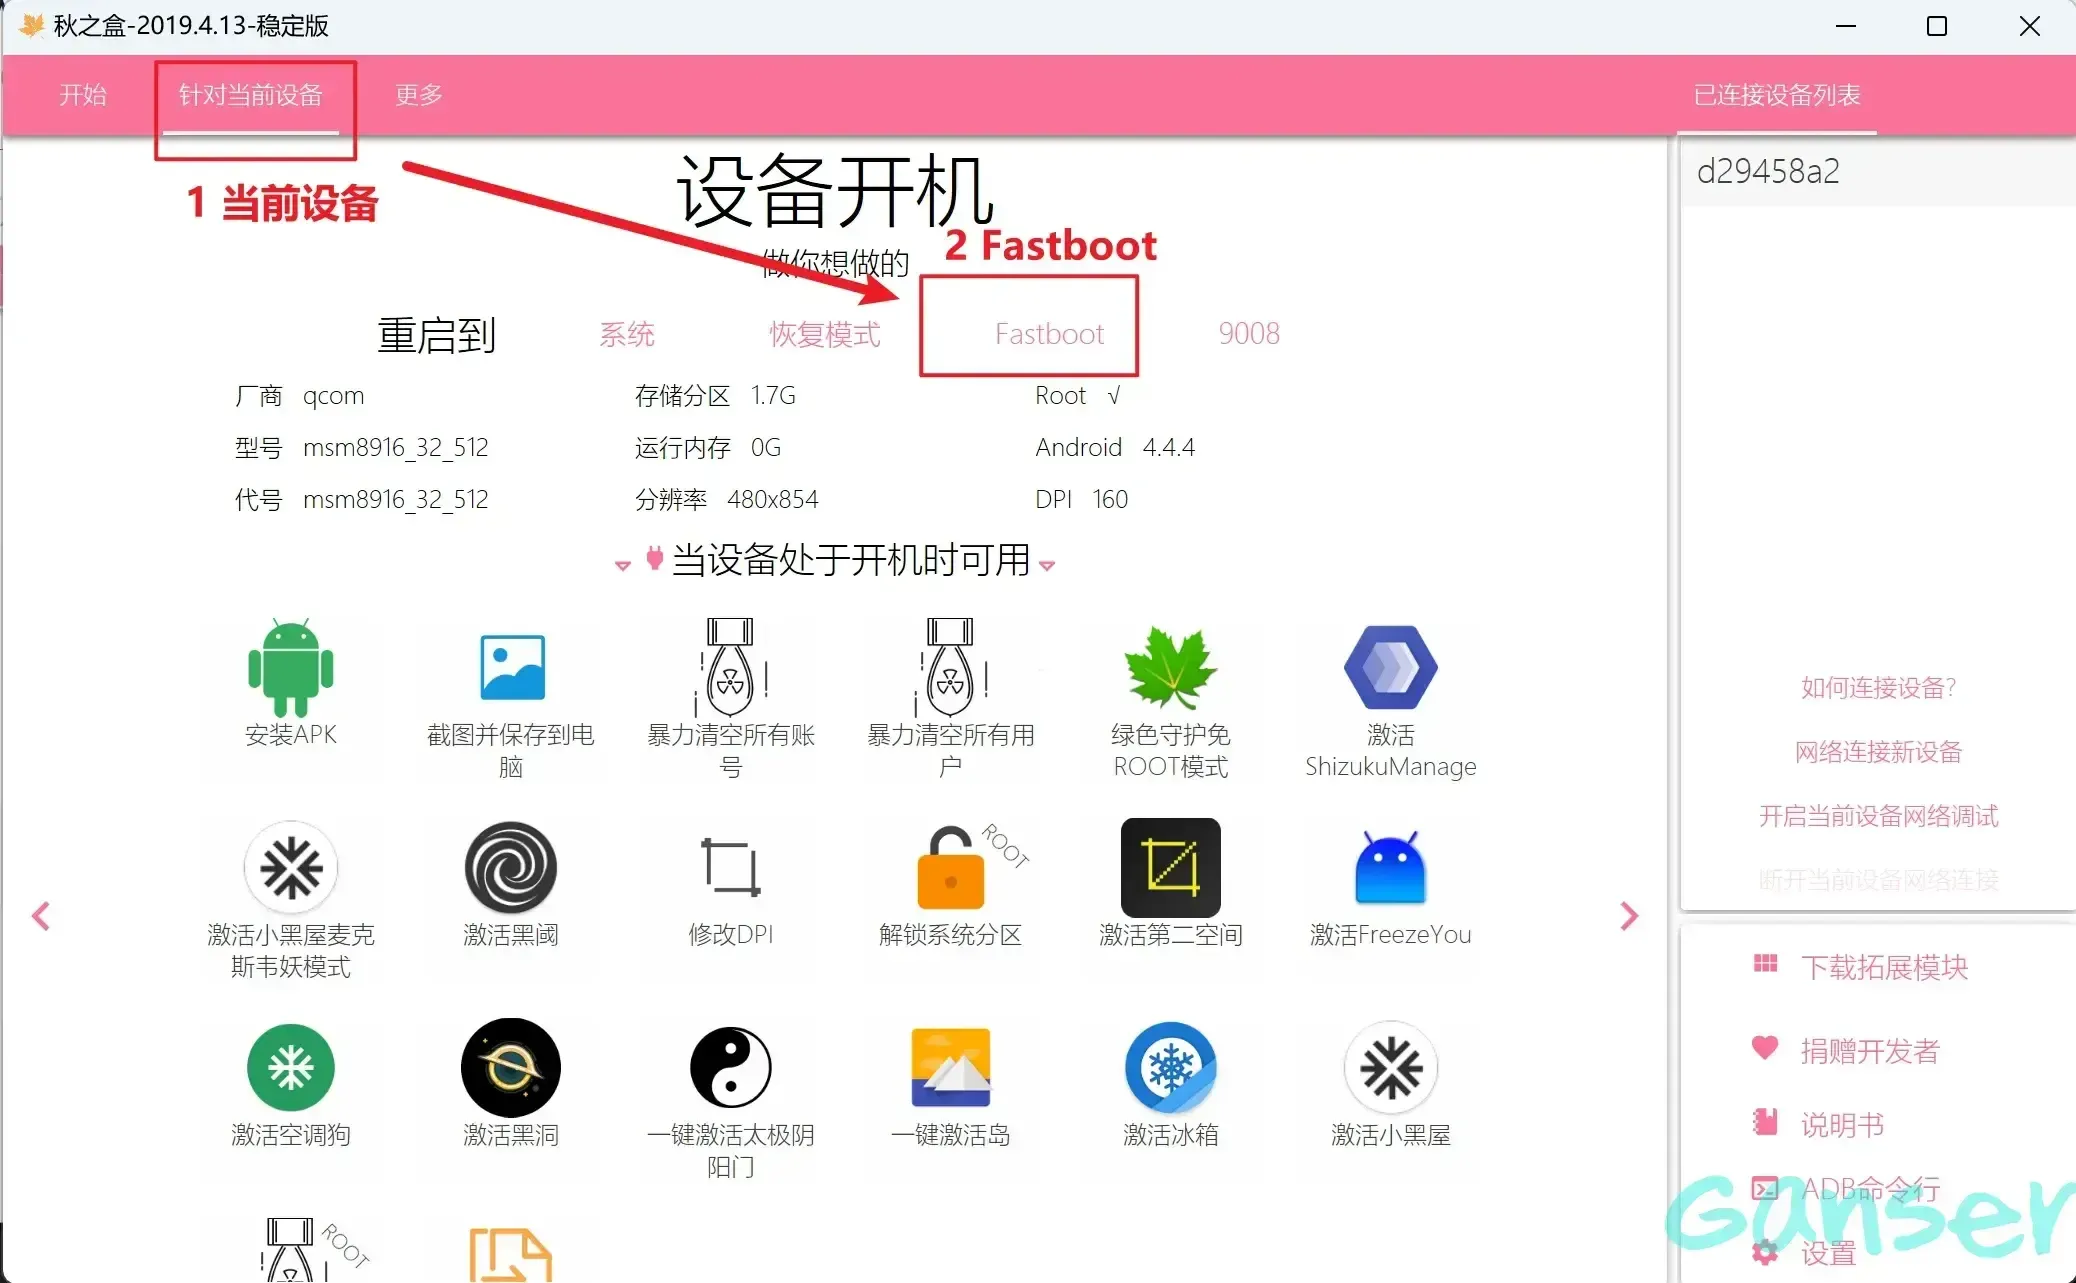2076x1283 pixels.
Task: Click 网络连接新设备 link
Action: [1878, 752]
